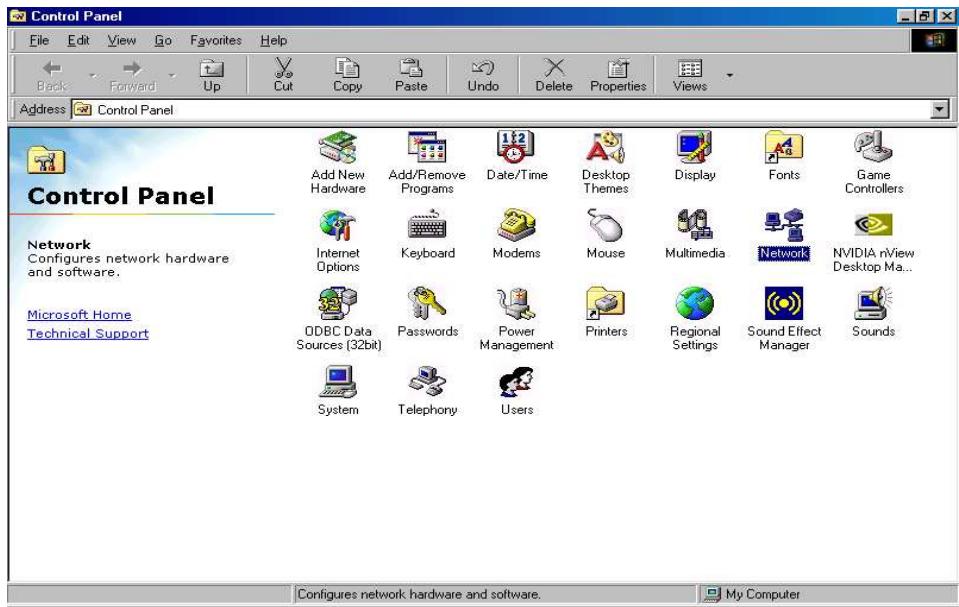Click the Windows logo throbber icon

pos(933,40)
